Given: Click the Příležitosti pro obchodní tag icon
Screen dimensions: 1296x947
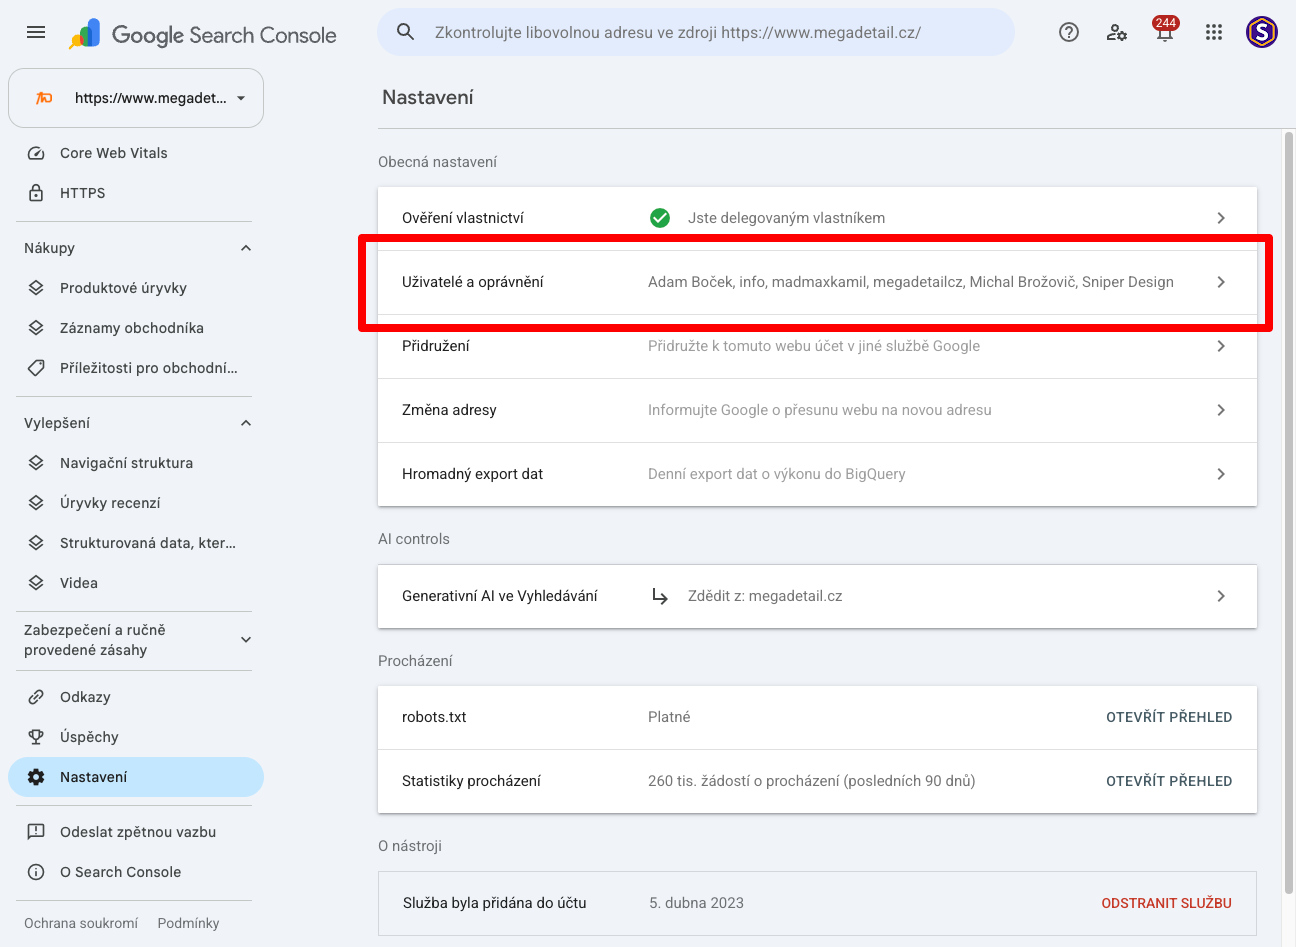Looking at the screenshot, I should tap(36, 368).
